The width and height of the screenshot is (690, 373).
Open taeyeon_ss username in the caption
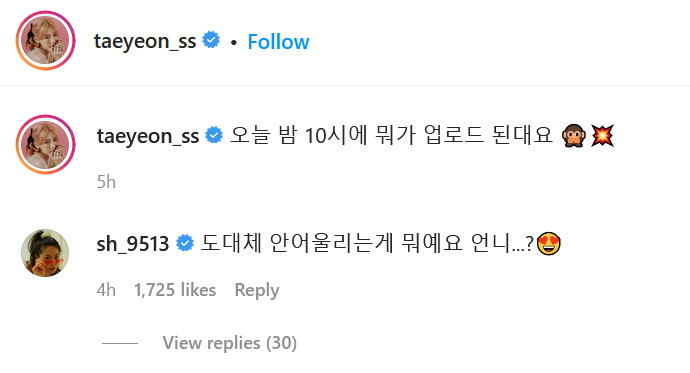coord(148,136)
